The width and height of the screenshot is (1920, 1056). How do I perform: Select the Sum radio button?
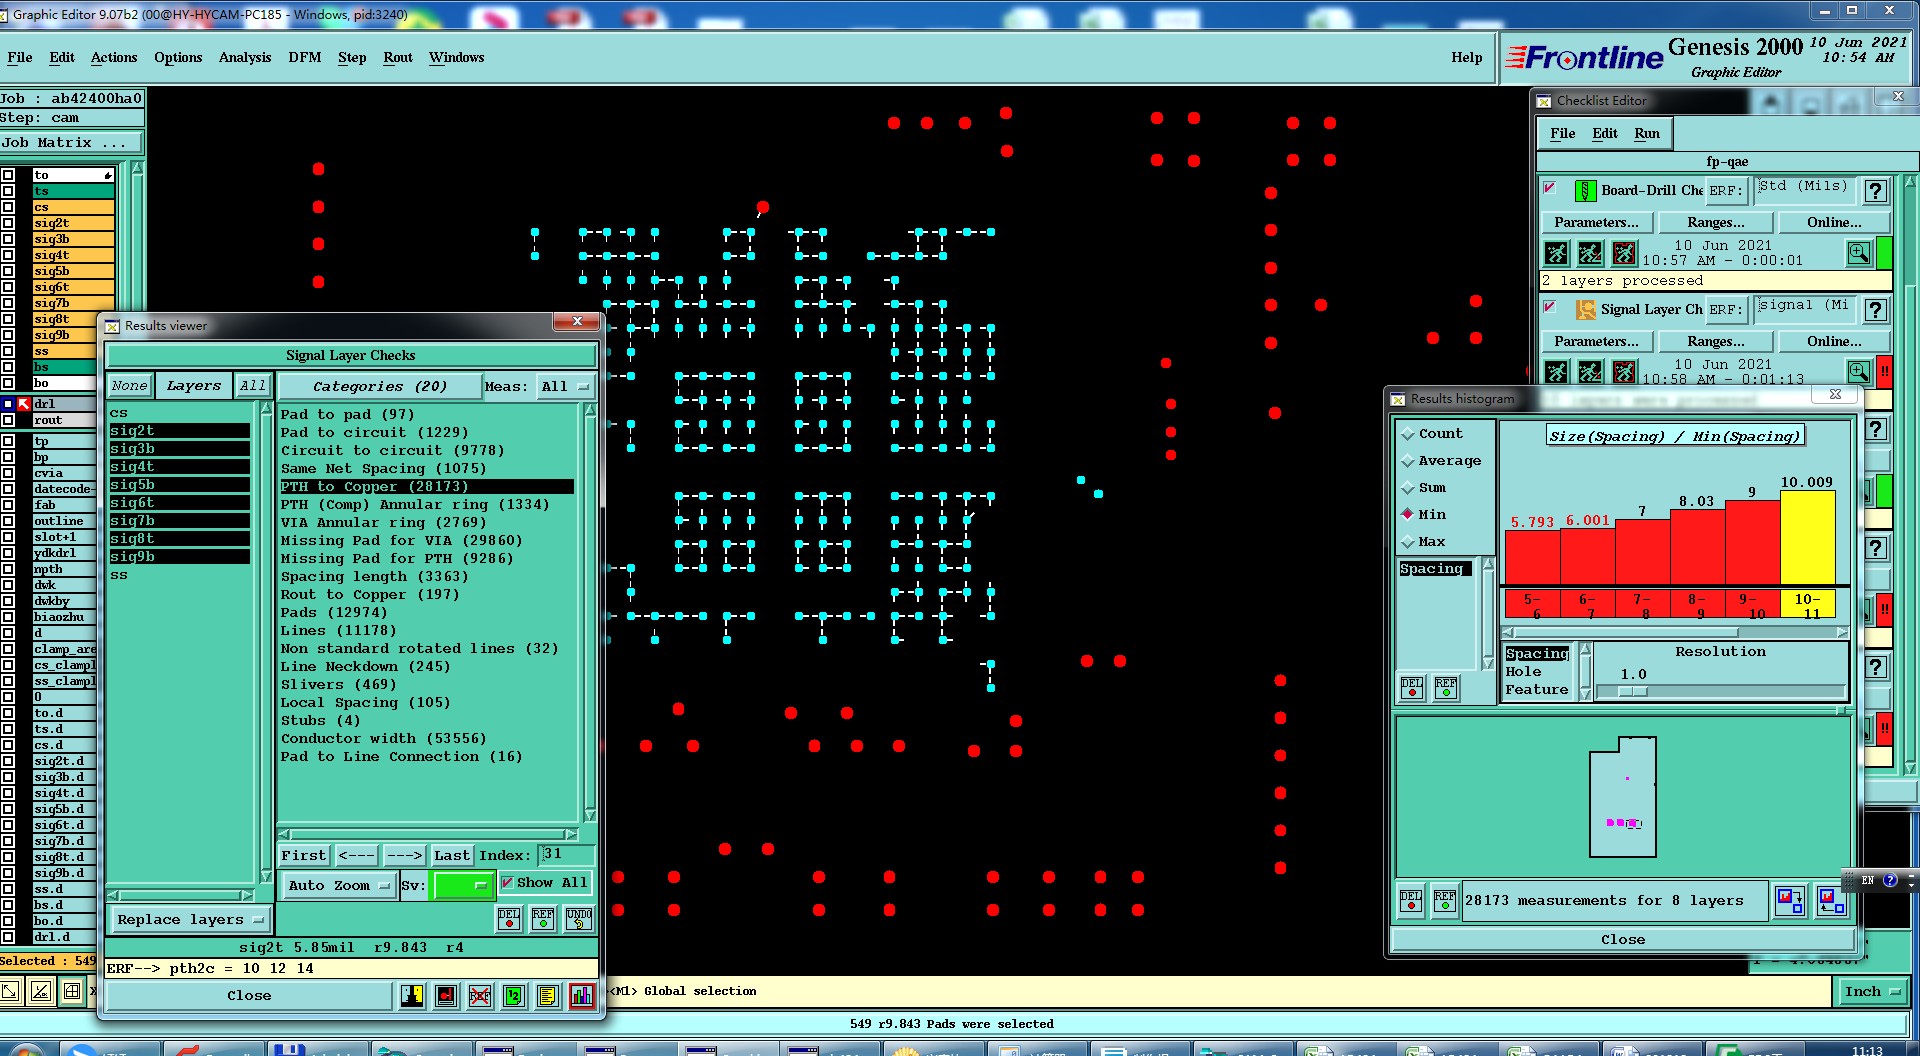(1408, 488)
